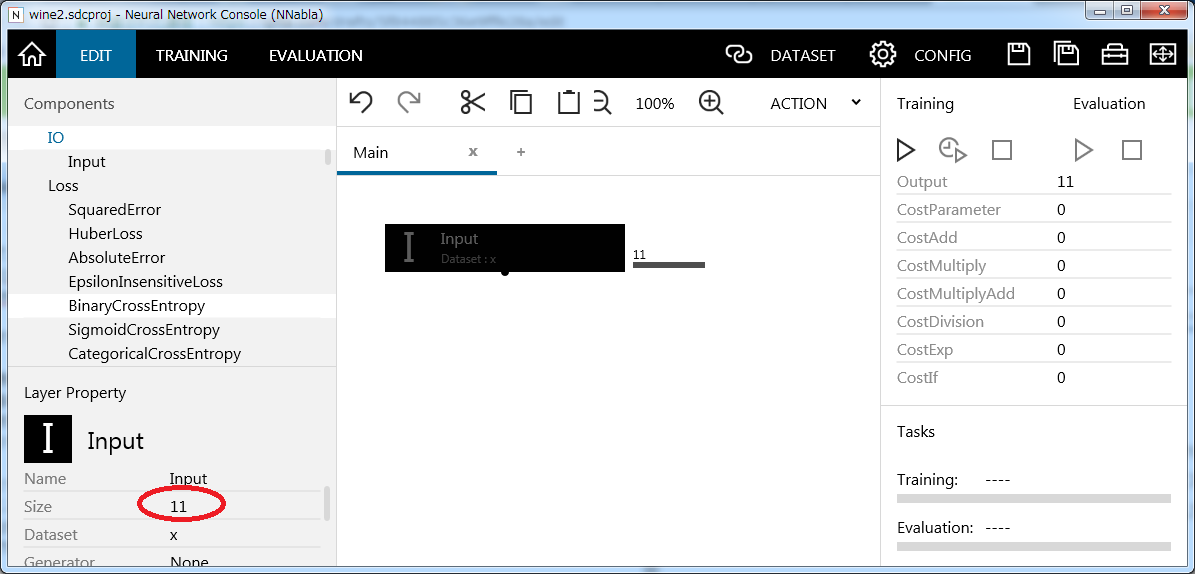Undo the last edit
The height and width of the screenshot is (574, 1195).
click(360, 102)
